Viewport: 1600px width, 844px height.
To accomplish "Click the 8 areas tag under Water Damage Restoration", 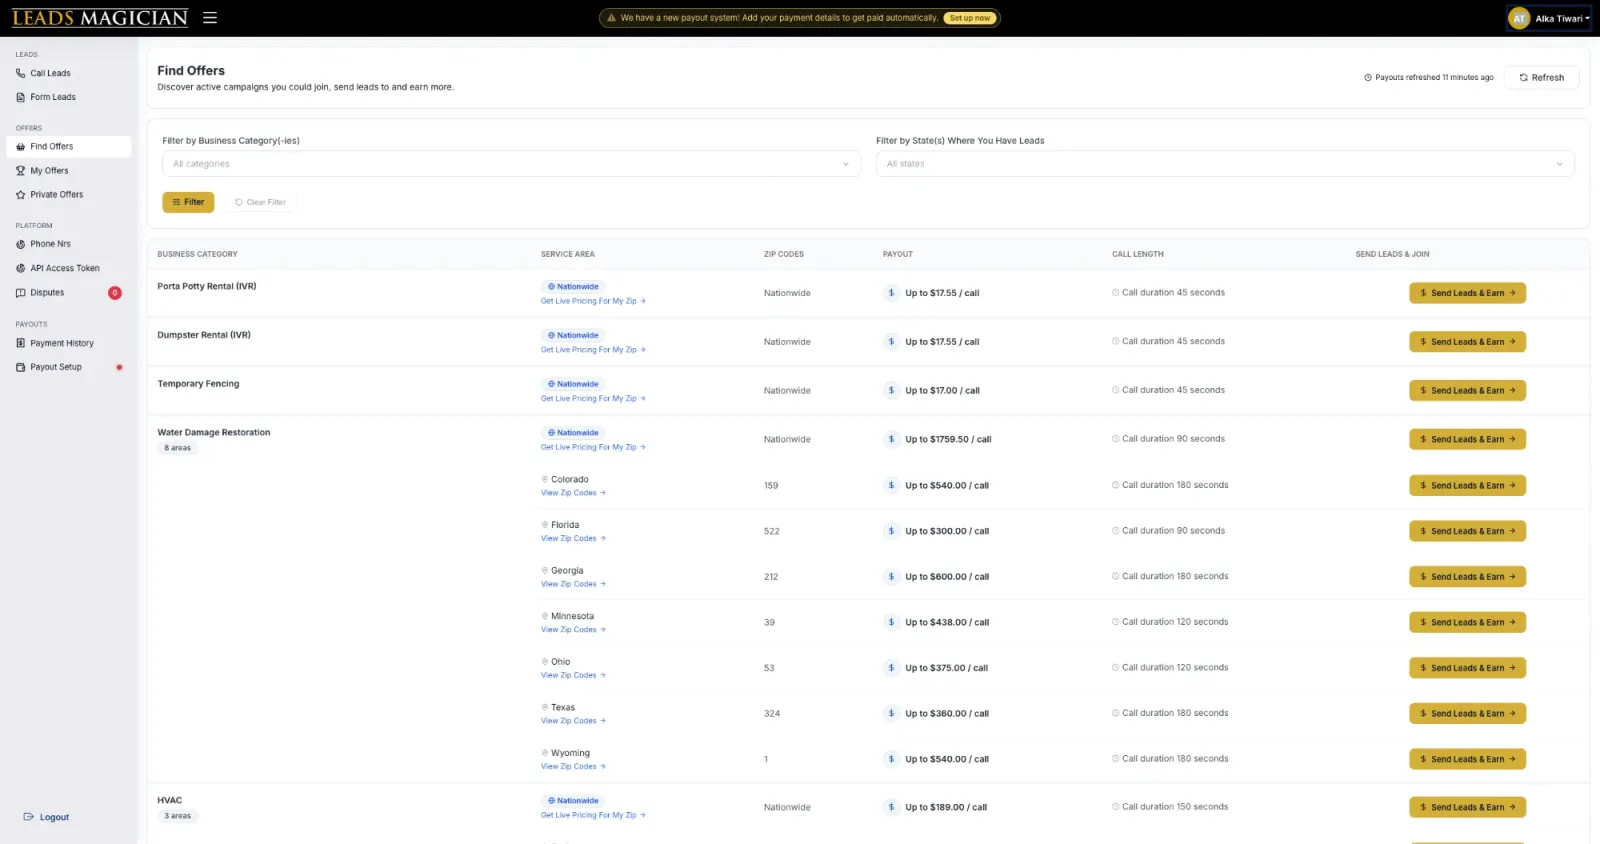I will pyautogui.click(x=178, y=448).
